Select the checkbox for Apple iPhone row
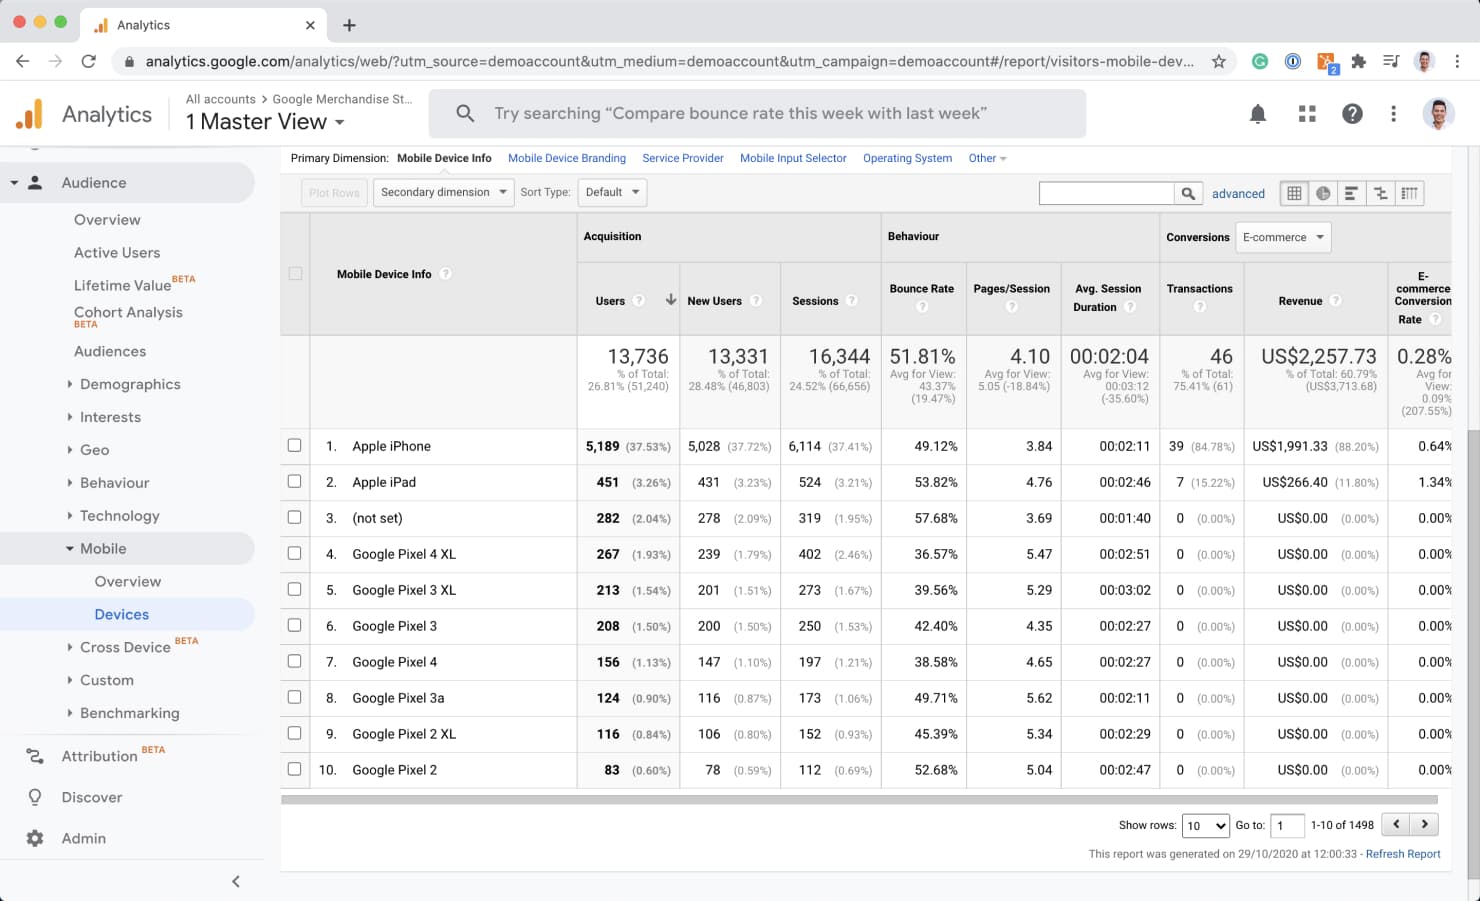Screen dimensions: 1480x901 294,446
